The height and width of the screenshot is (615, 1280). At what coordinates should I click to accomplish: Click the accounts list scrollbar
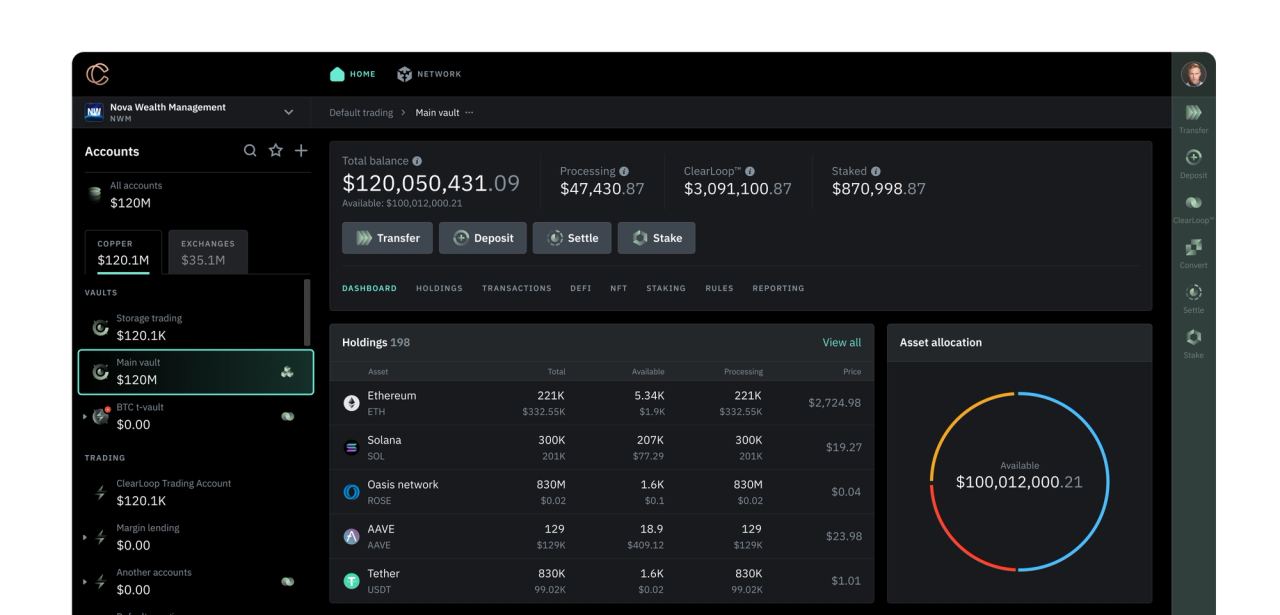307,312
